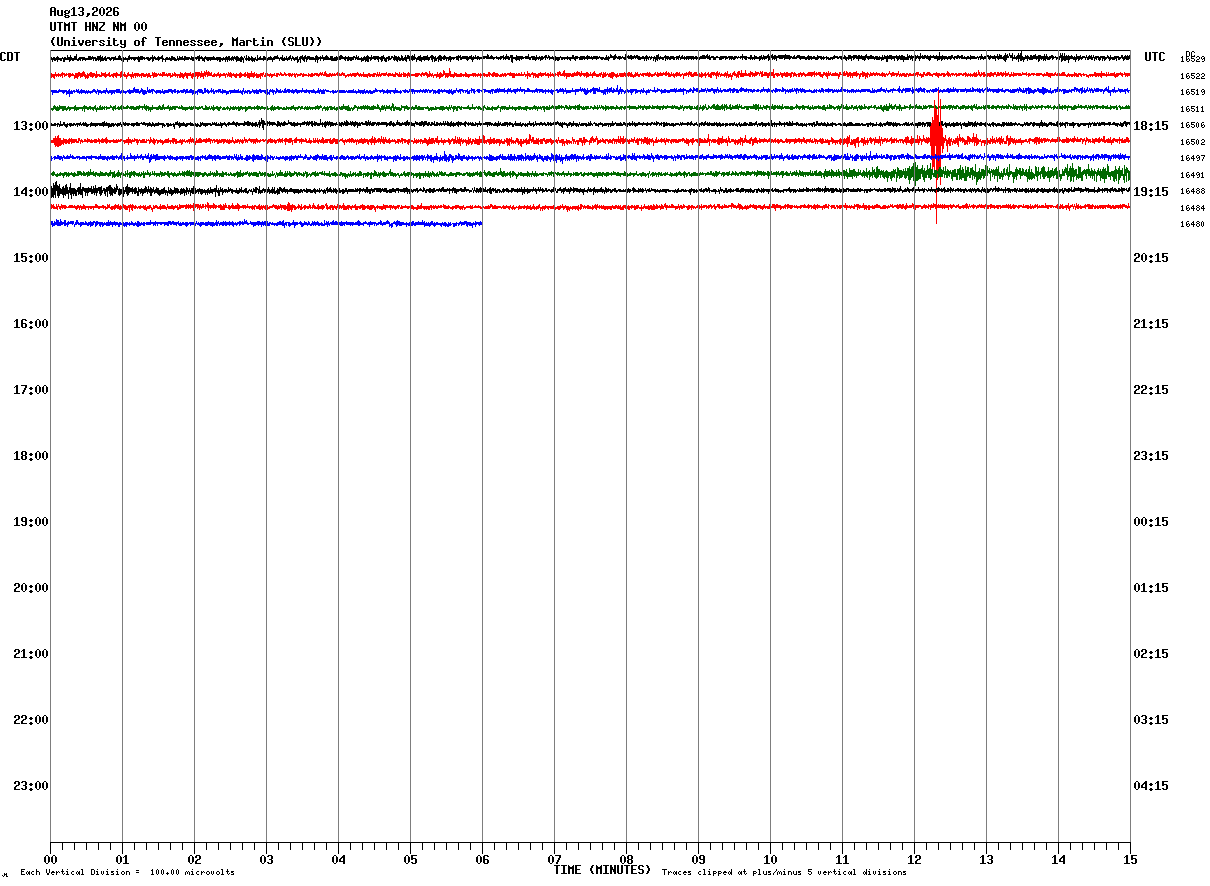Click the large red seismic spike near minute 12
The height and width of the screenshot is (886, 1210).
point(936,141)
